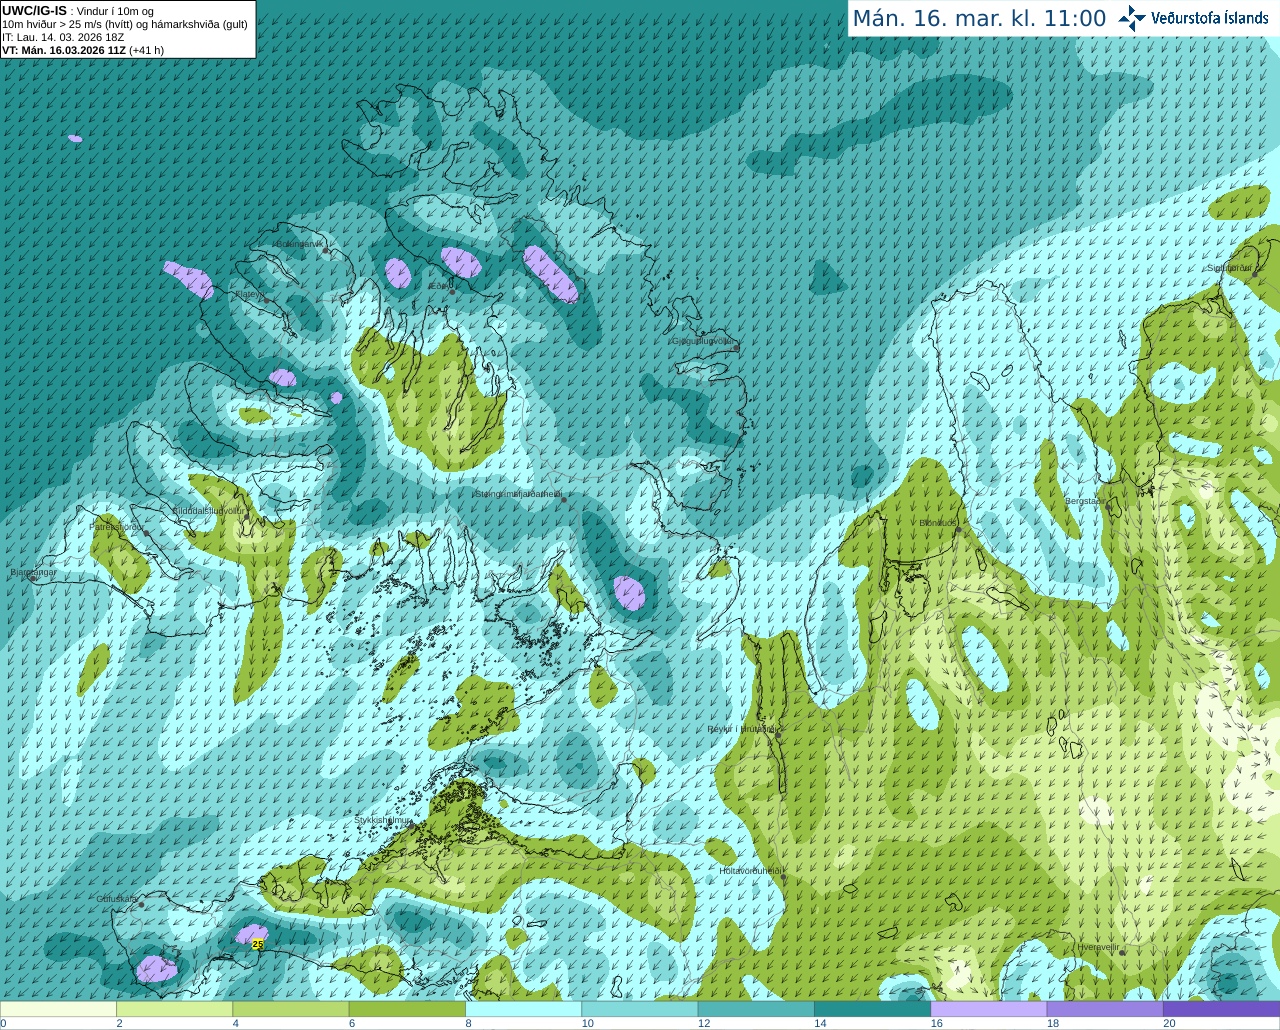The width and height of the screenshot is (1280, 1030).
Task: Click the 'Bíldudalsflugvöllur' station label
Action: [208, 510]
